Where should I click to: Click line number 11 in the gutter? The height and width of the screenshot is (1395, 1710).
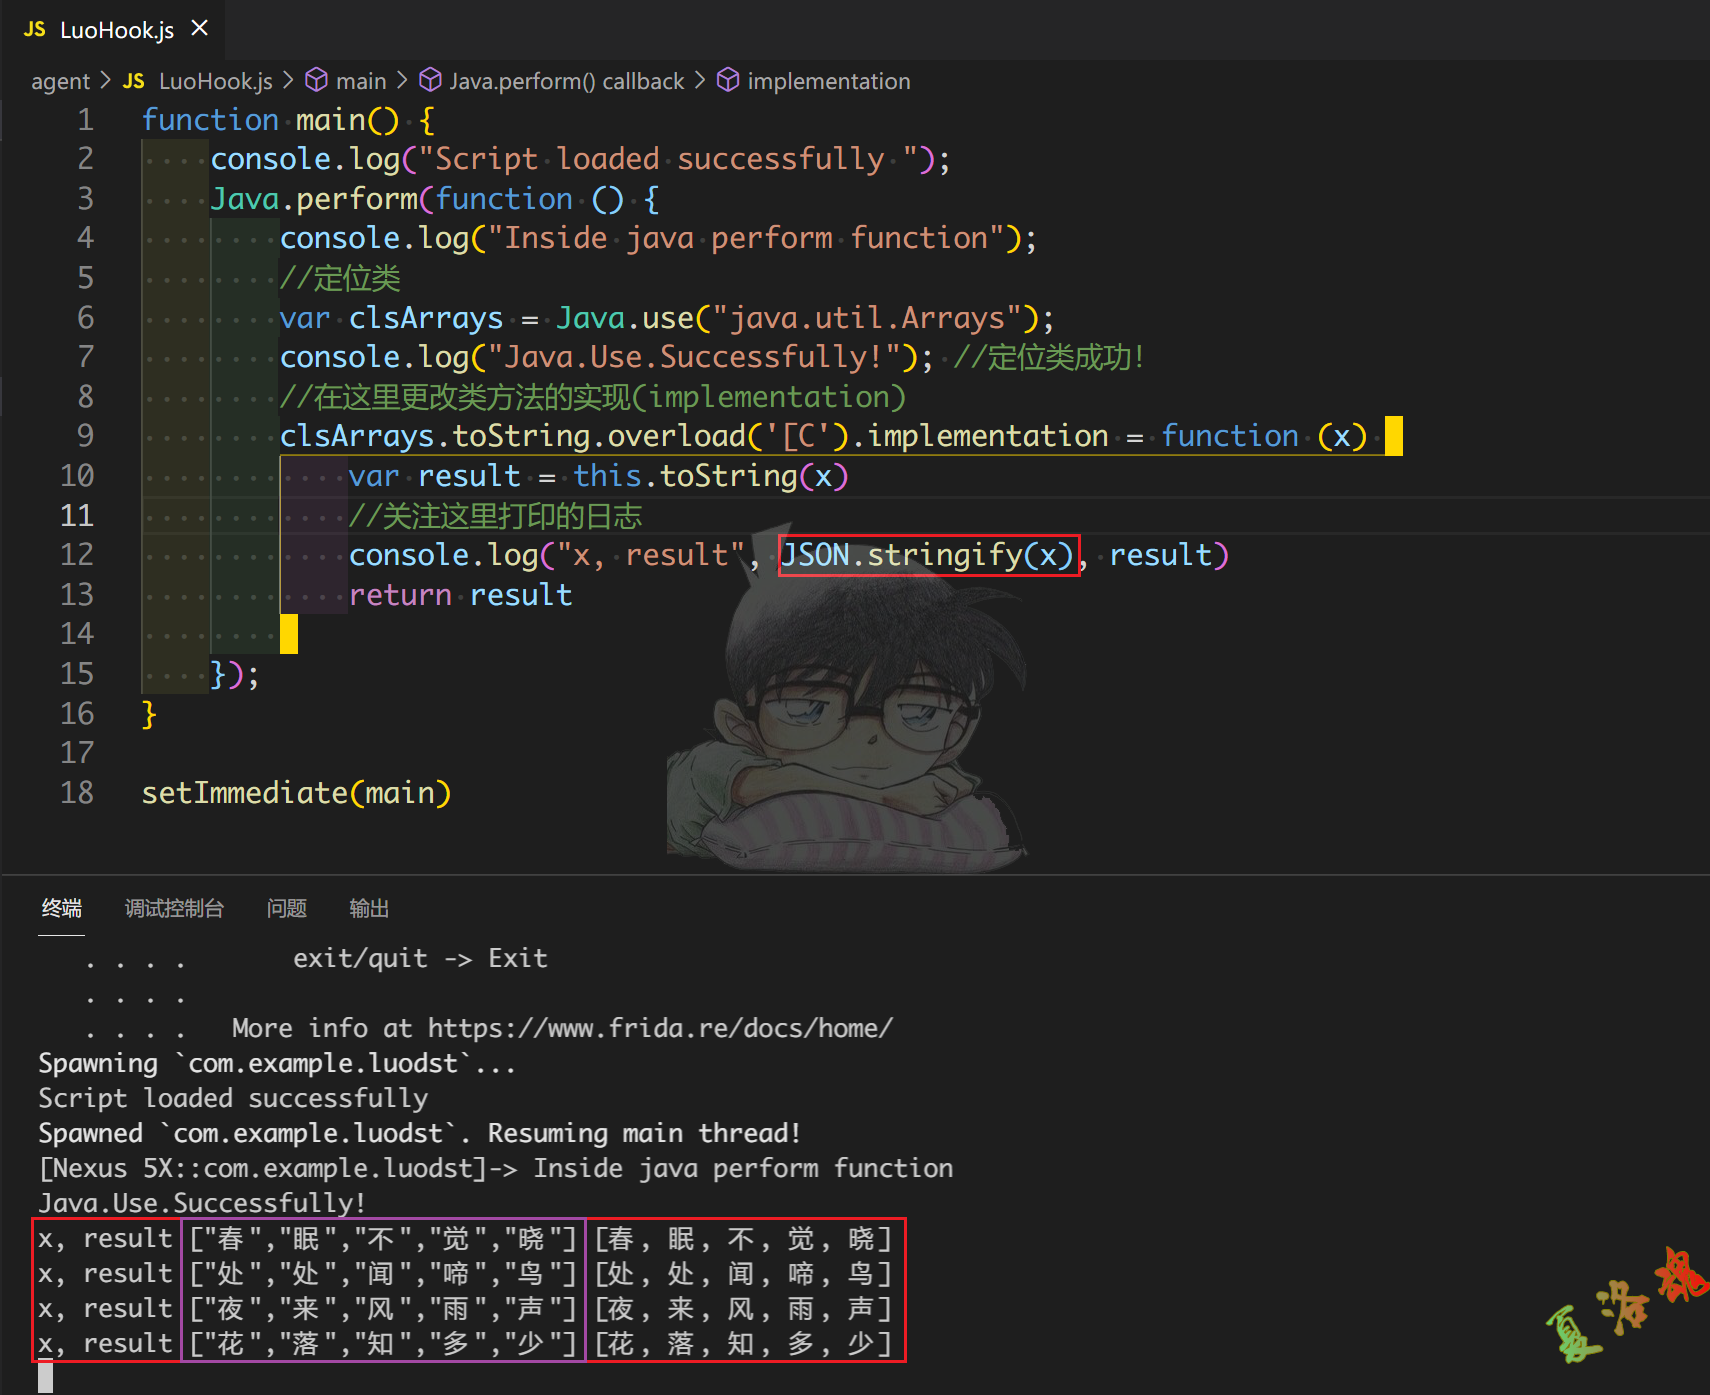click(77, 515)
